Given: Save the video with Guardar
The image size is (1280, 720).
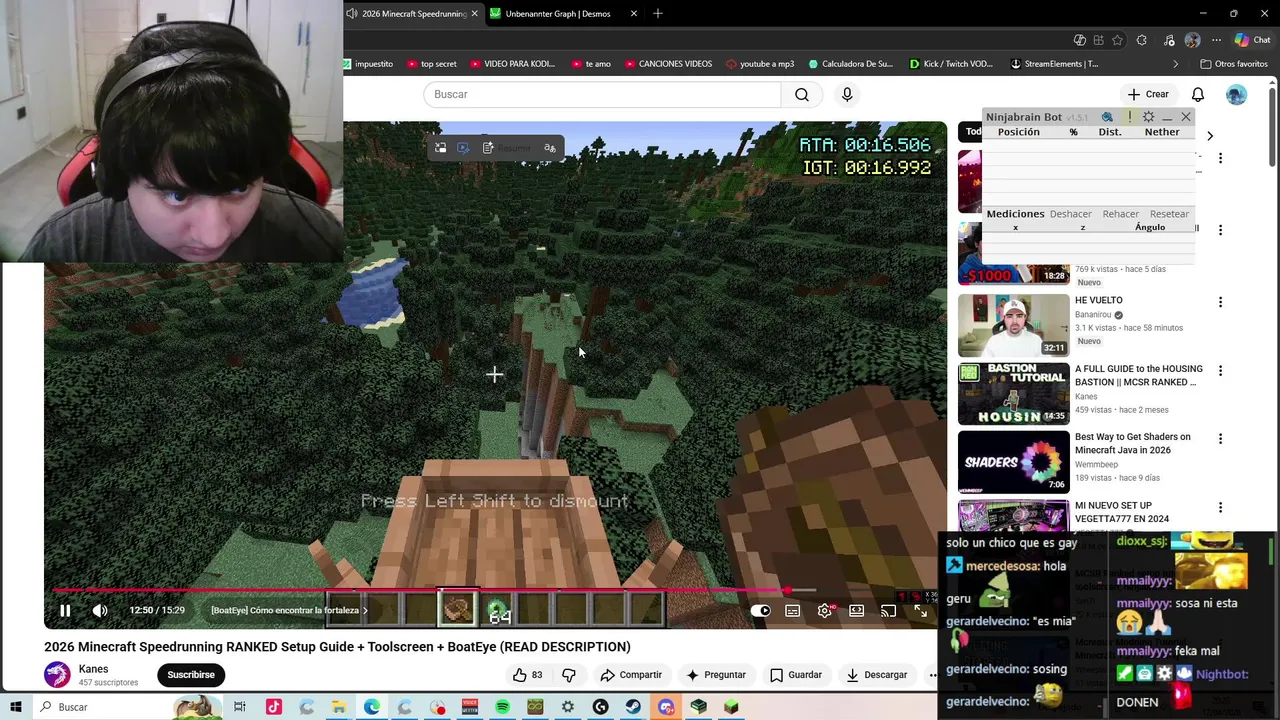Looking at the screenshot, I should (x=796, y=675).
